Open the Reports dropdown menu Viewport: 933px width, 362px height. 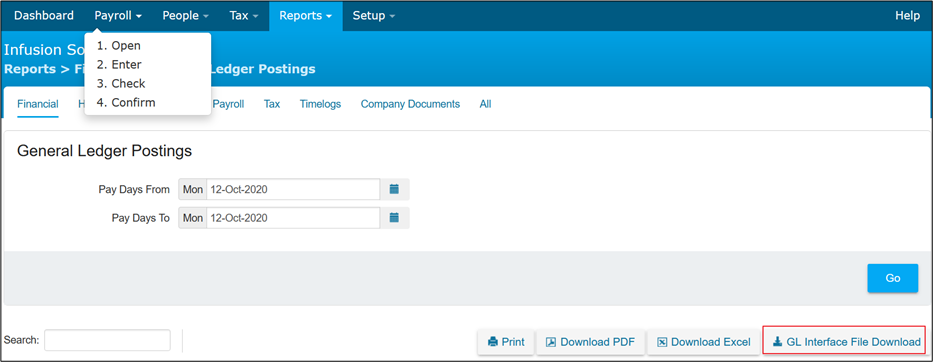pos(306,15)
